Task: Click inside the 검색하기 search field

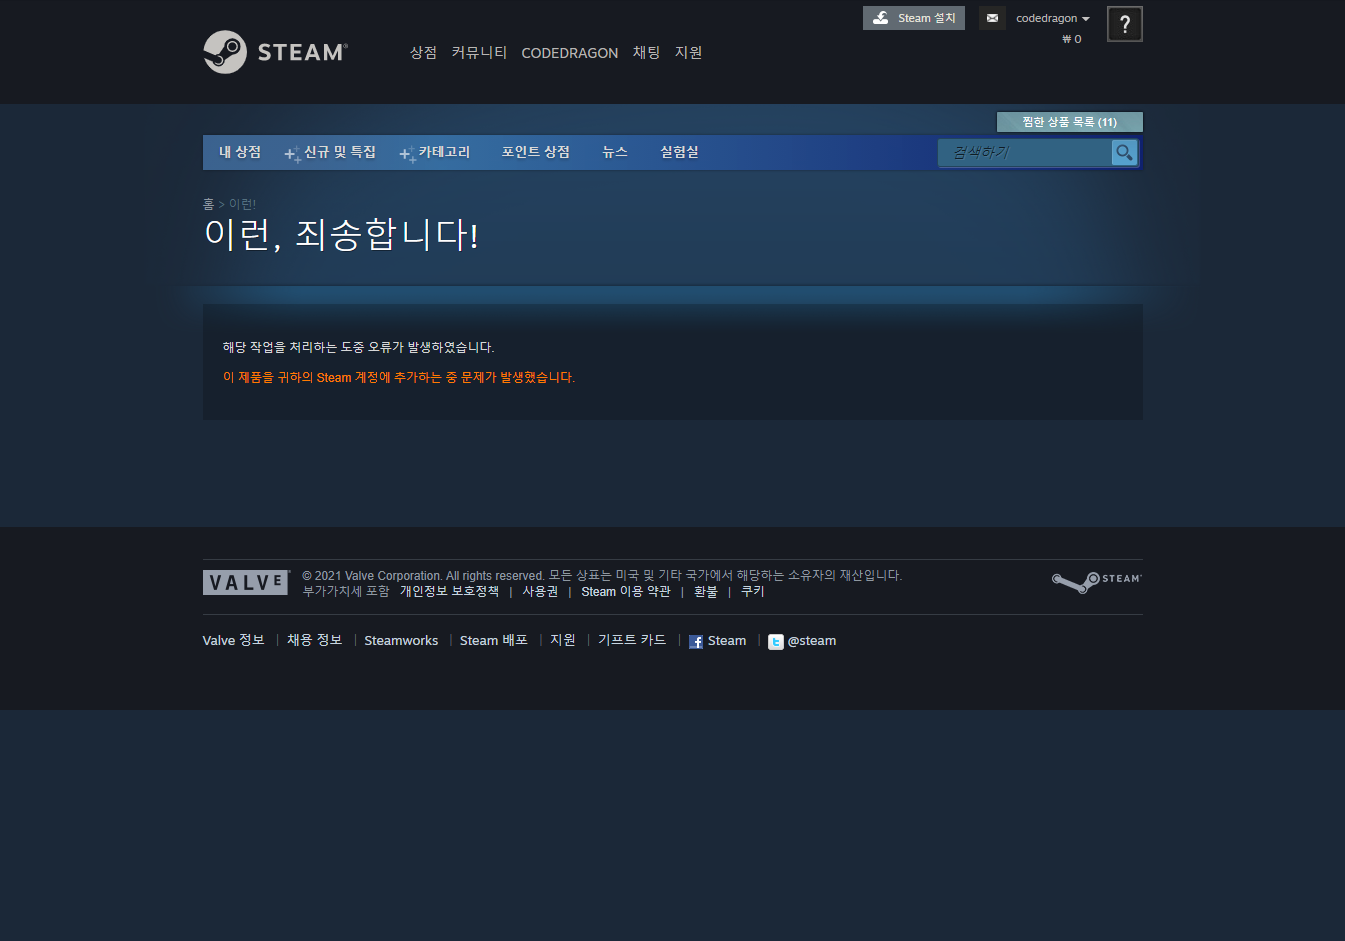Action: (1025, 152)
